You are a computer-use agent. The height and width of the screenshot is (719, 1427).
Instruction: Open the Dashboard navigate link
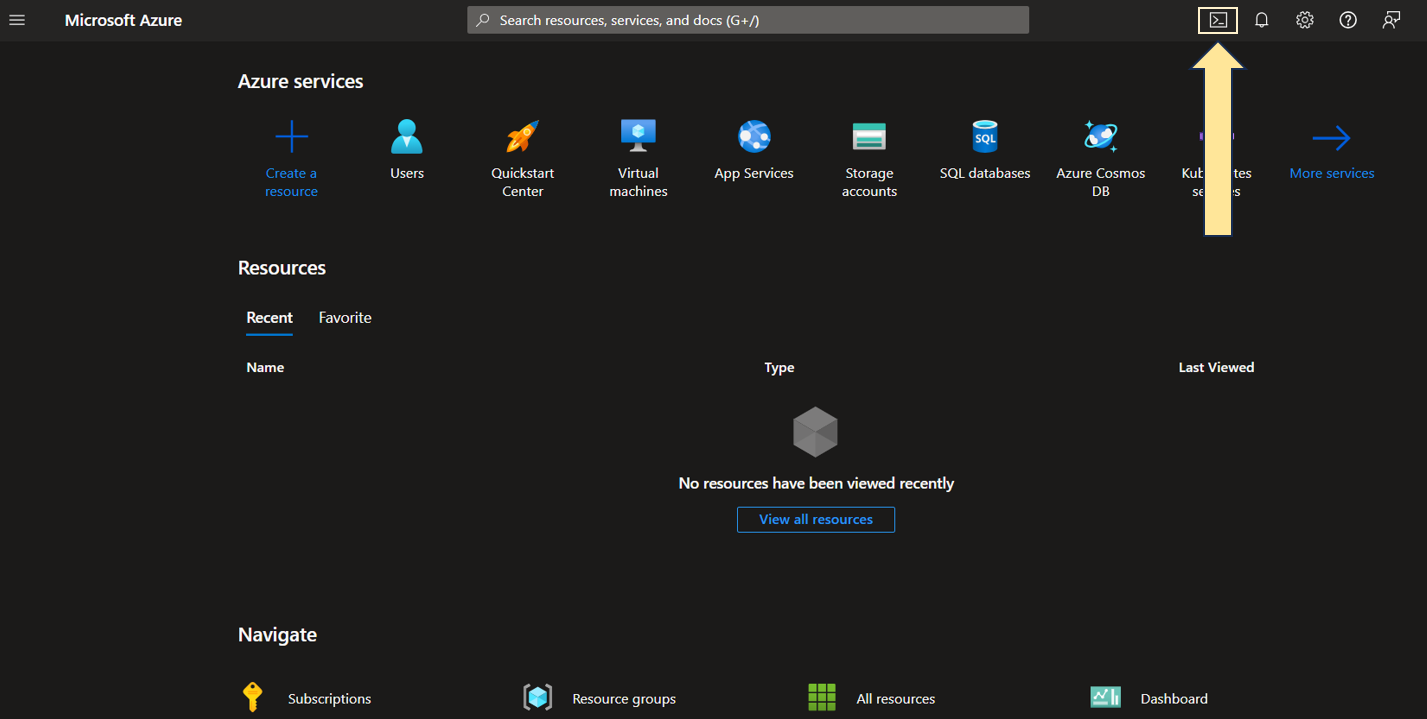pos(1174,699)
